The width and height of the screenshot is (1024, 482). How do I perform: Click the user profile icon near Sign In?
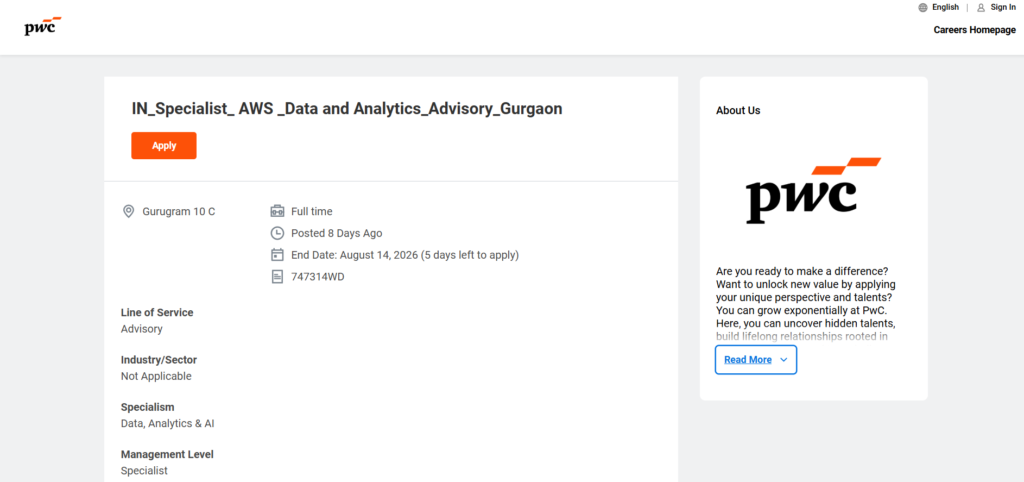pos(981,8)
